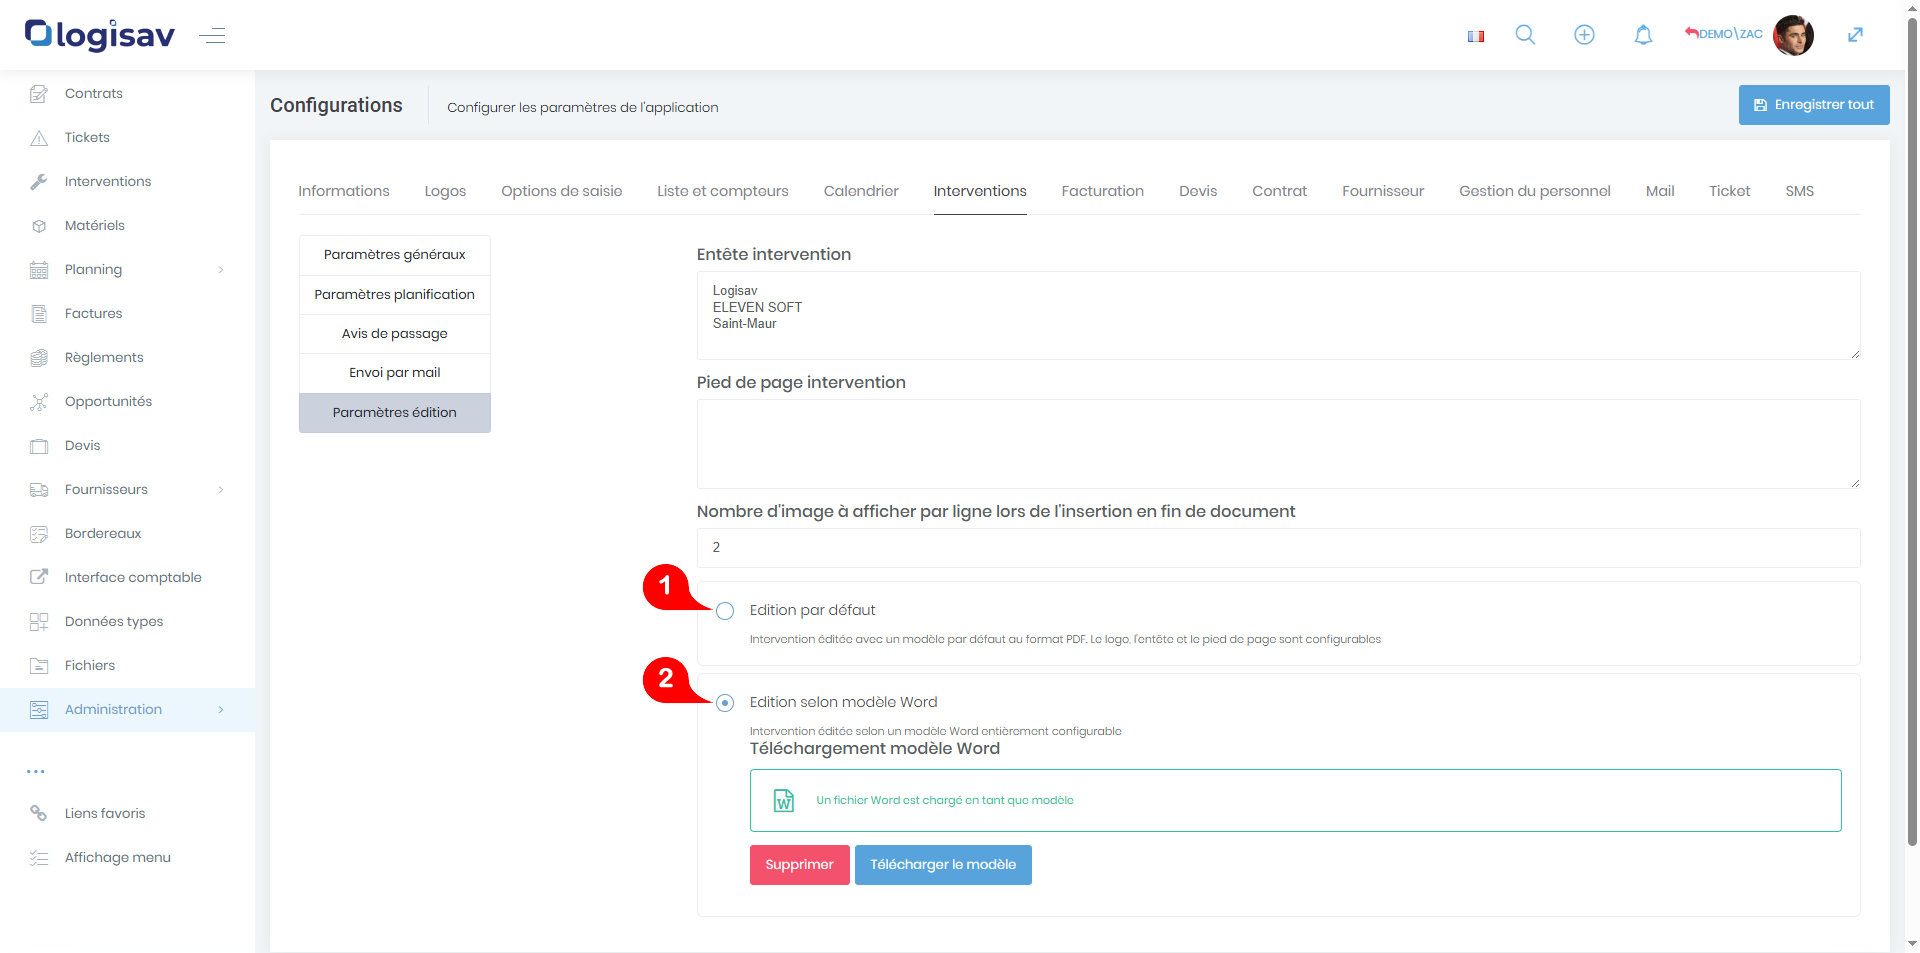Screen dimensions: 1920x953
Task: Open the notifications bell icon
Action: (1643, 35)
